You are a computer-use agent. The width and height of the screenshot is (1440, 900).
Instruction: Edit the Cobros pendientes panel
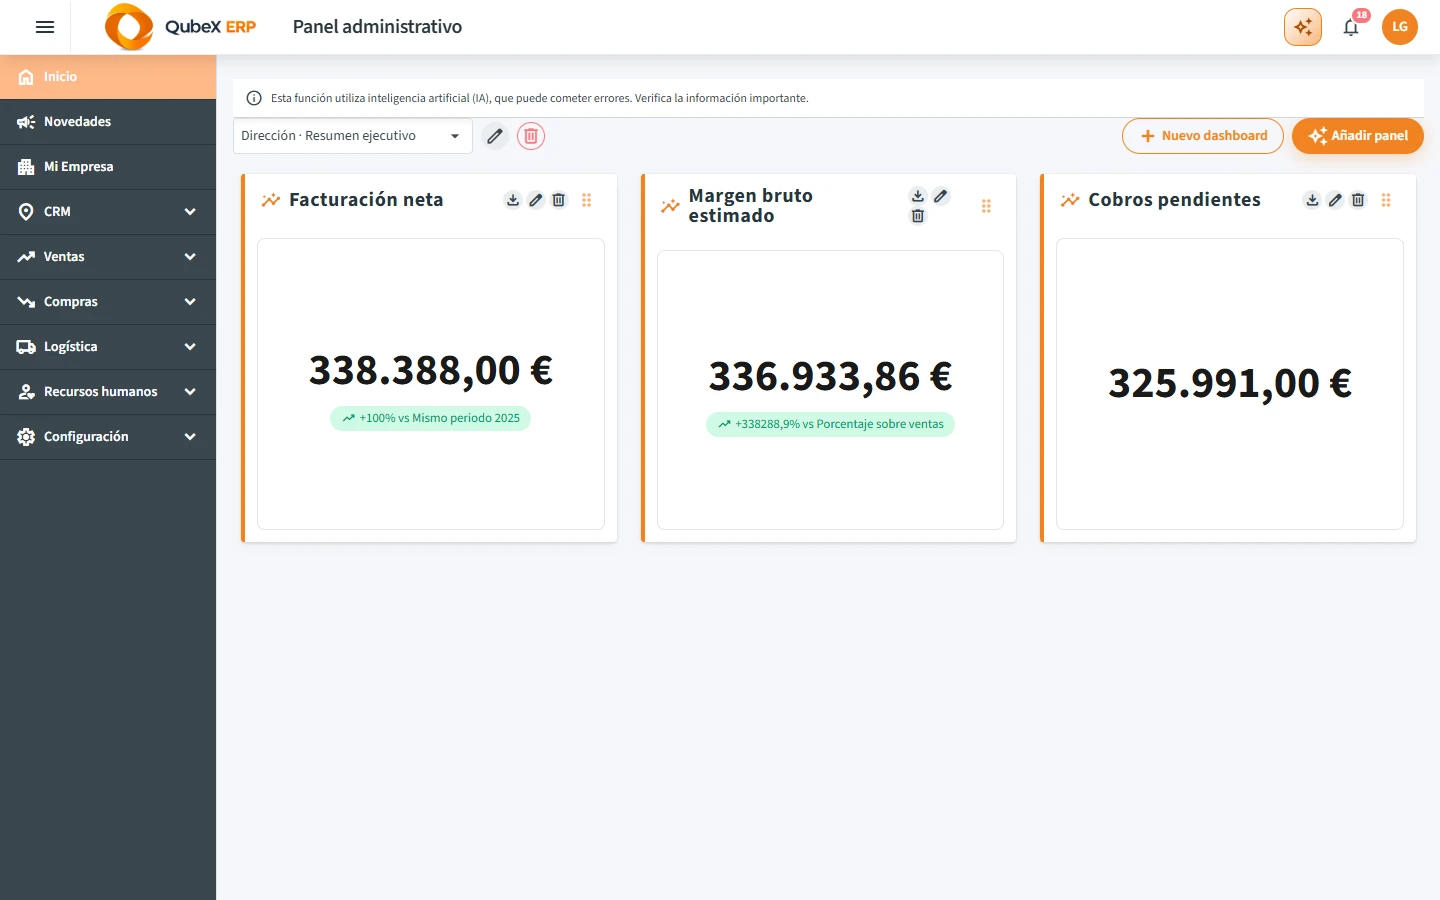1335,200
